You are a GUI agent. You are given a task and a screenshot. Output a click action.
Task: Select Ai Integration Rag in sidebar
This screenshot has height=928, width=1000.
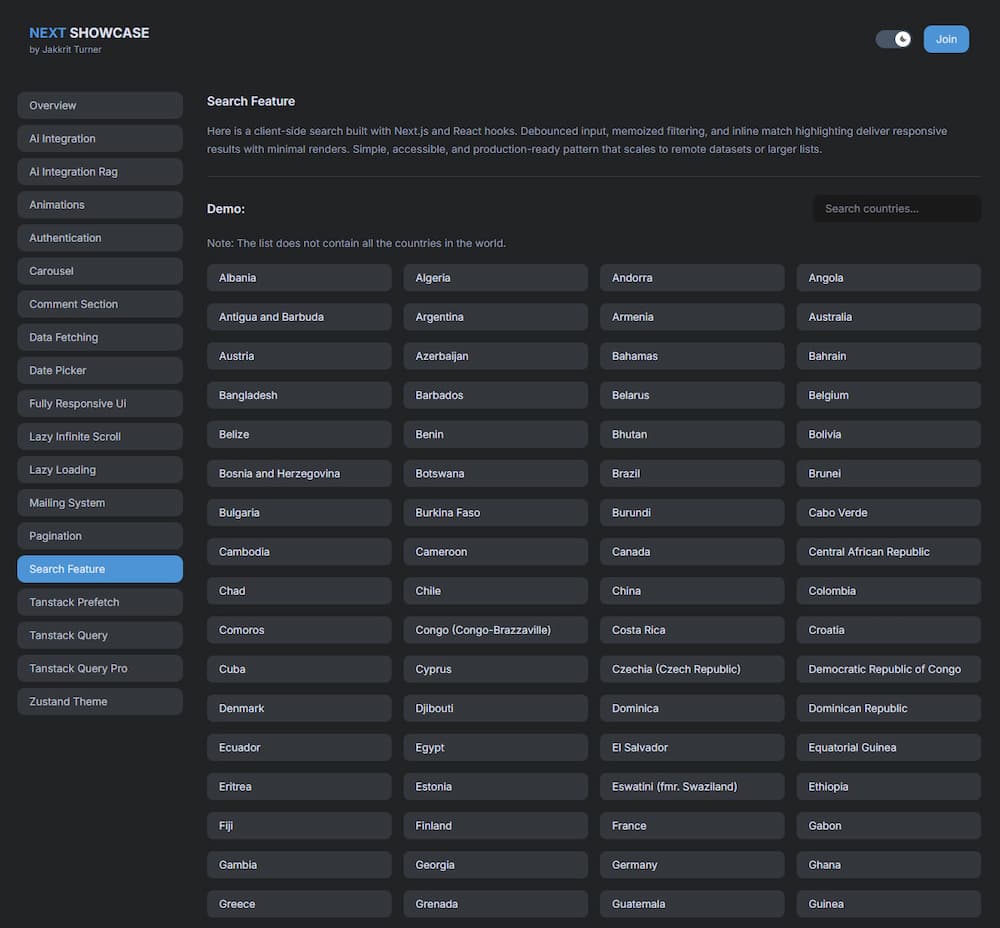100,172
